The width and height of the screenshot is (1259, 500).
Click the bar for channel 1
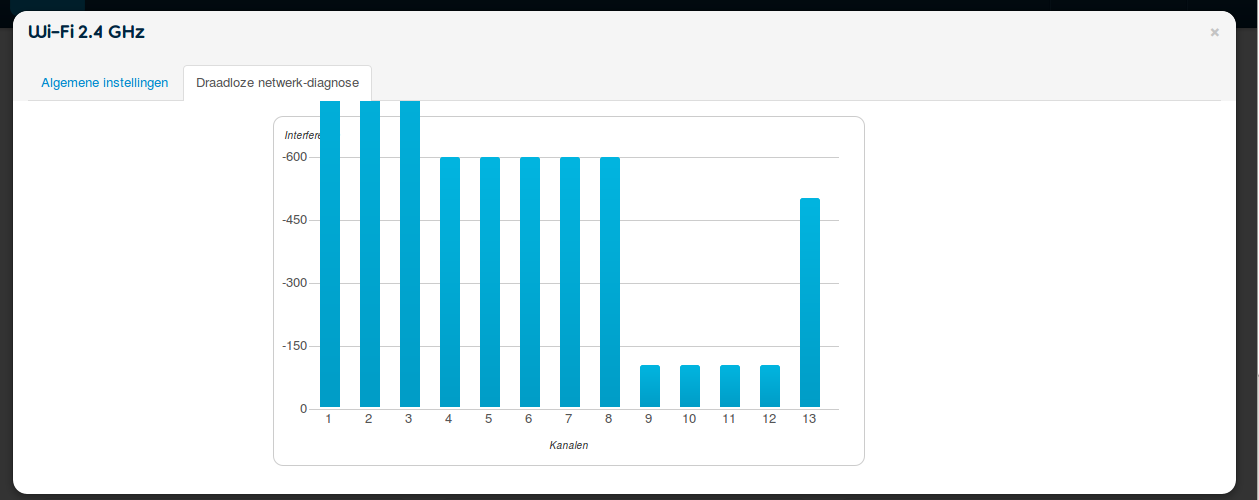pyautogui.click(x=329, y=255)
